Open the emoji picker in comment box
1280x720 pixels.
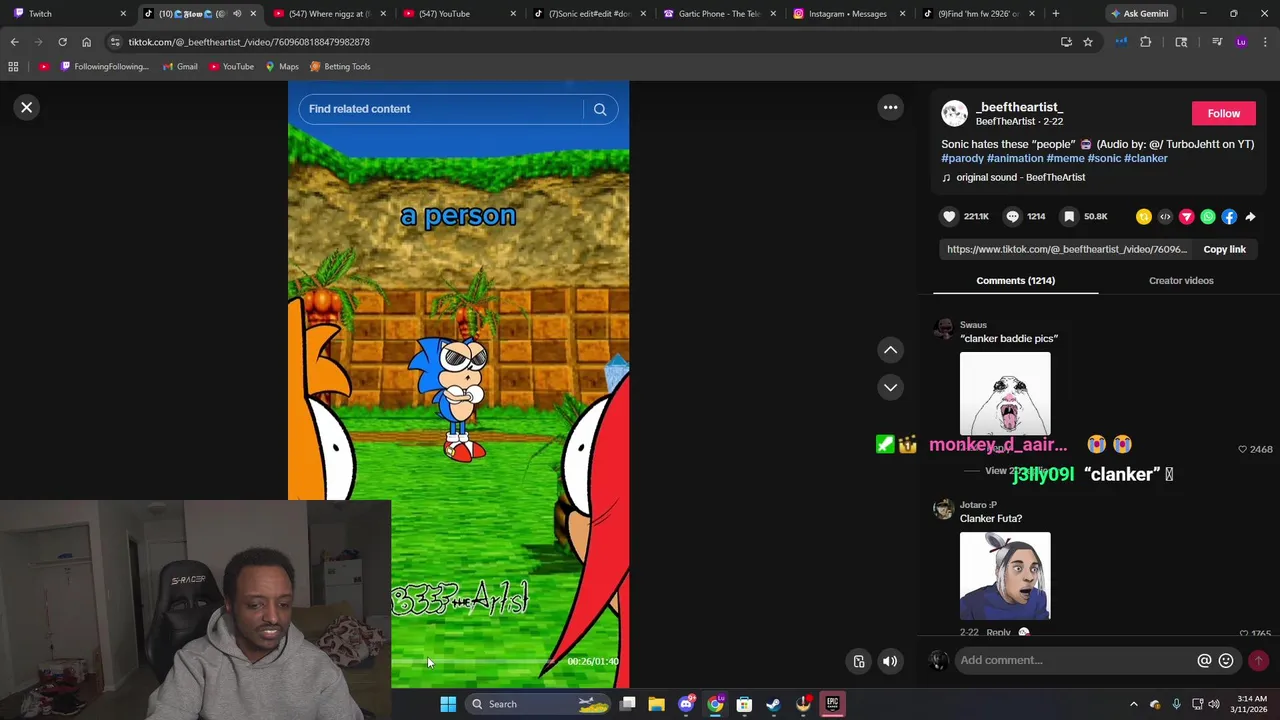[x=1226, y=660]
